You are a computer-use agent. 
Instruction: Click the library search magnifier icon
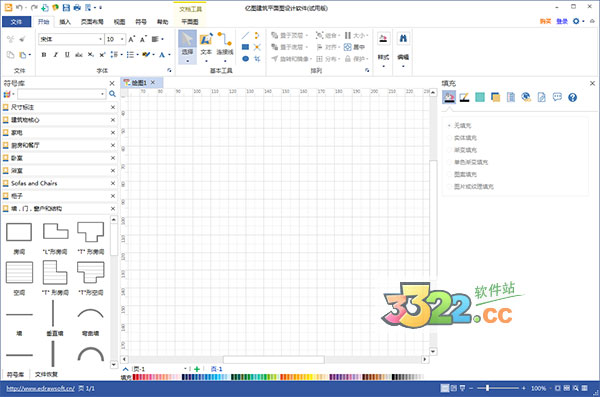coord(112,94)
